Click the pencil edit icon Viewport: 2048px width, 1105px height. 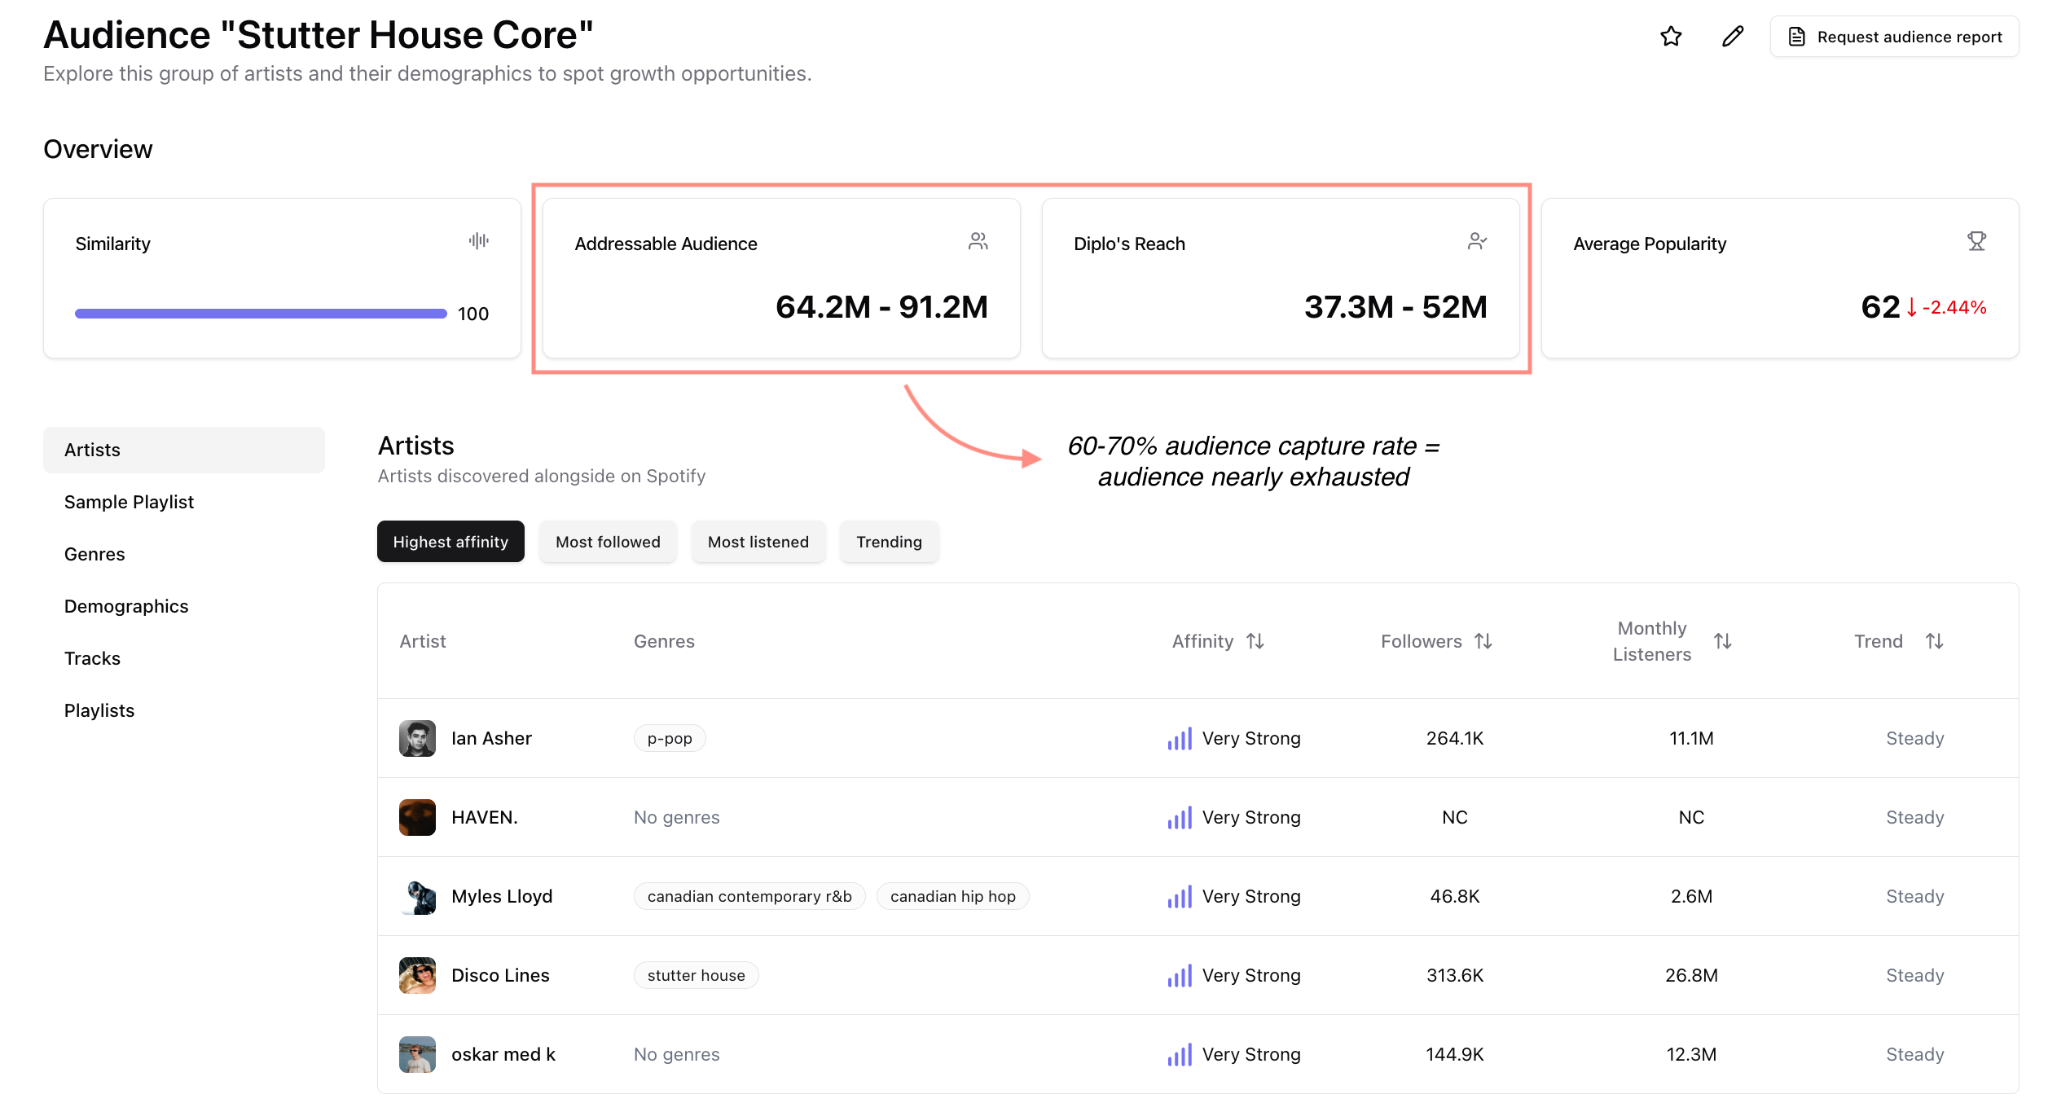pos(1732,37)
